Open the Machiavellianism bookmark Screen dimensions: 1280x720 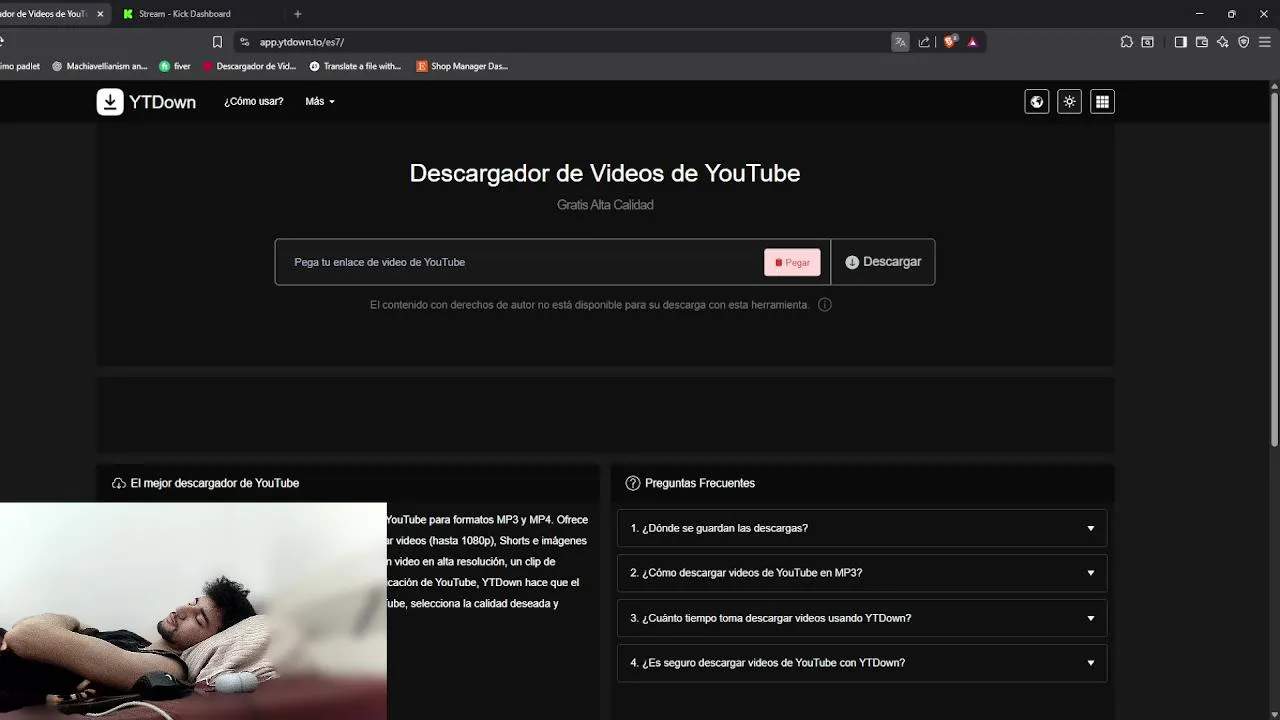[x=99, y=66]
